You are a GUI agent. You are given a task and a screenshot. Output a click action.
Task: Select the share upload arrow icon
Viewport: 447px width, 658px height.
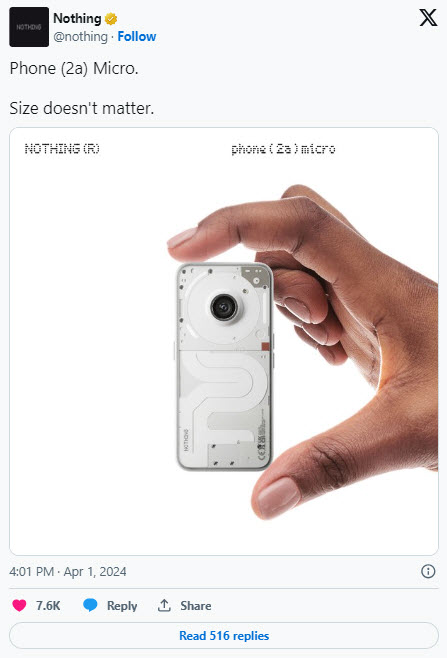(x=164, y=605)
